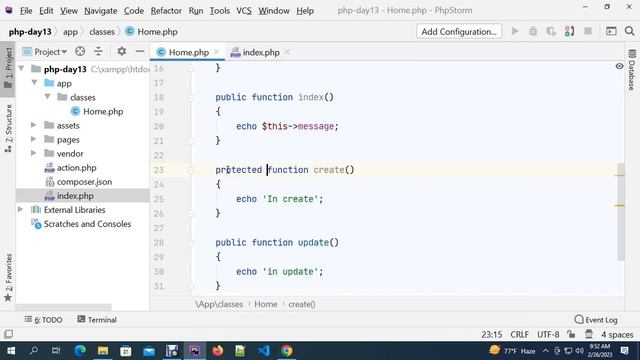Collapse the app folder

click(35, 83)
